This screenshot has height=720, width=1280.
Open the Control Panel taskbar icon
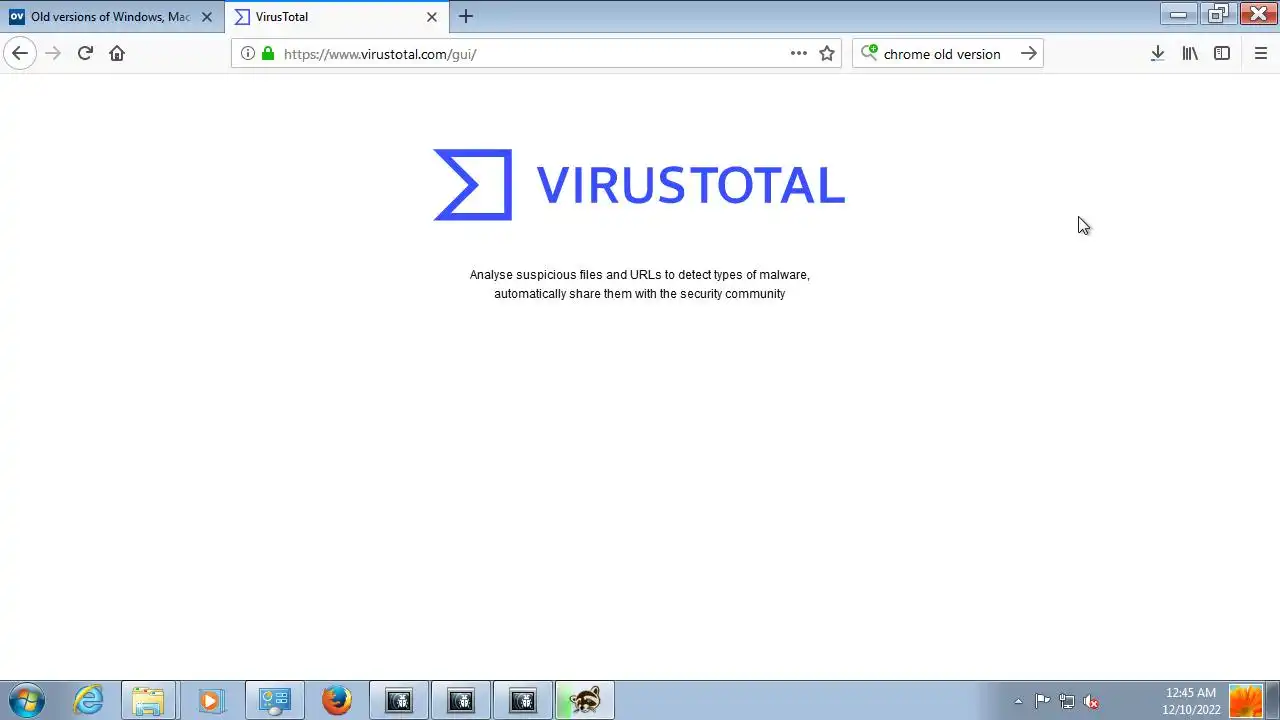[274, 700]
